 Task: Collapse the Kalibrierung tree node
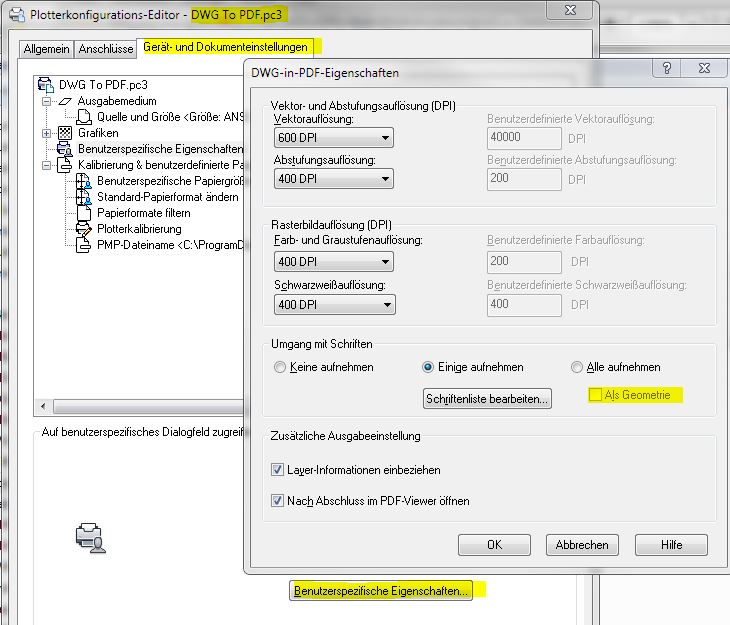point(47,165)
